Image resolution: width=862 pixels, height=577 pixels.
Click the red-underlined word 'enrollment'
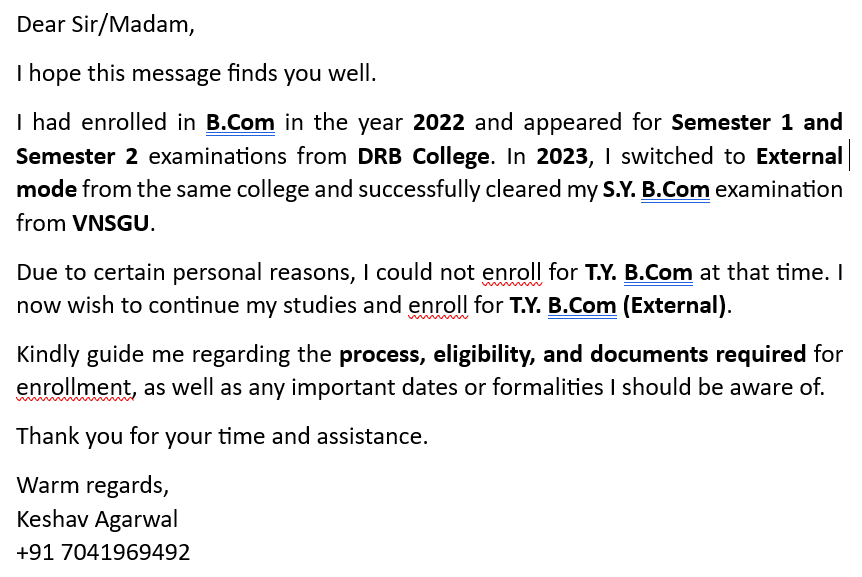point(75,387)
